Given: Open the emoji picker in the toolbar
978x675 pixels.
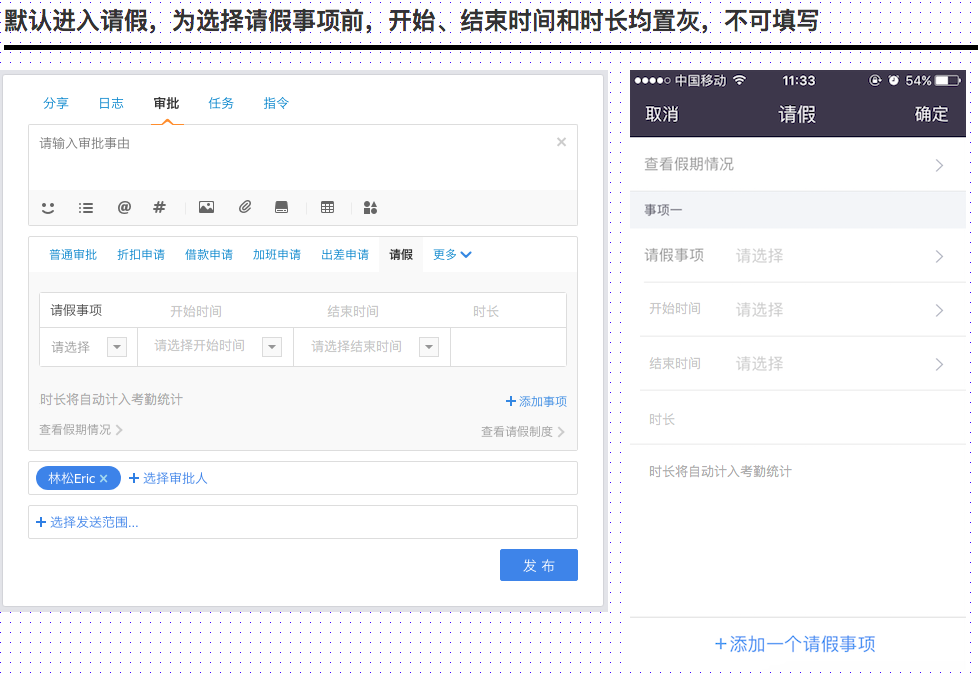Looking at the screenshot, I should [48, 208].
